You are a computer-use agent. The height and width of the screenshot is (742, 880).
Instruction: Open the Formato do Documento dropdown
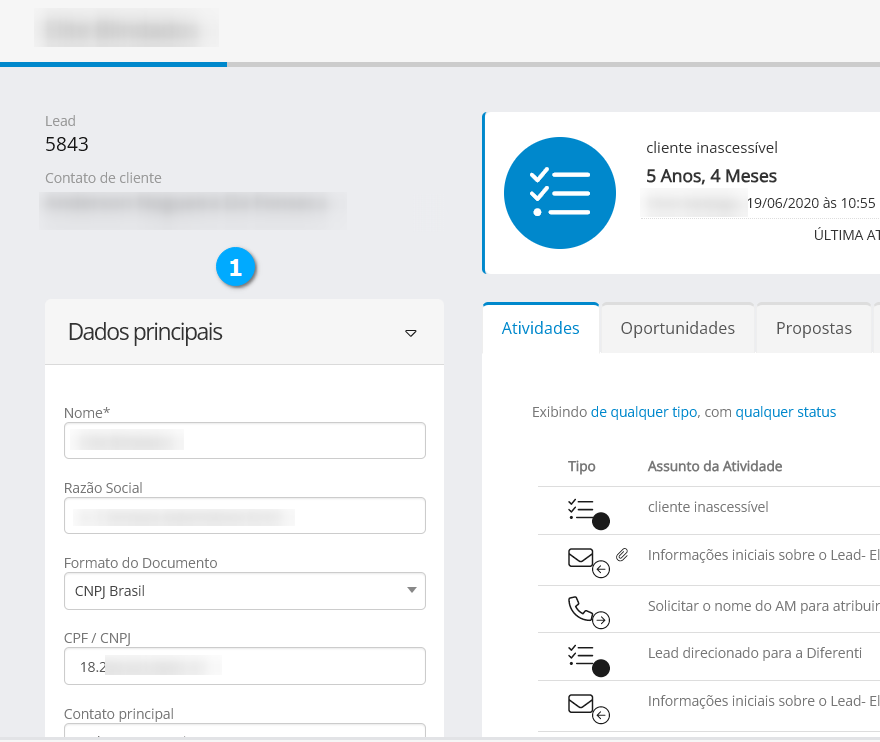pyautogui.click(x=244, y=591)
